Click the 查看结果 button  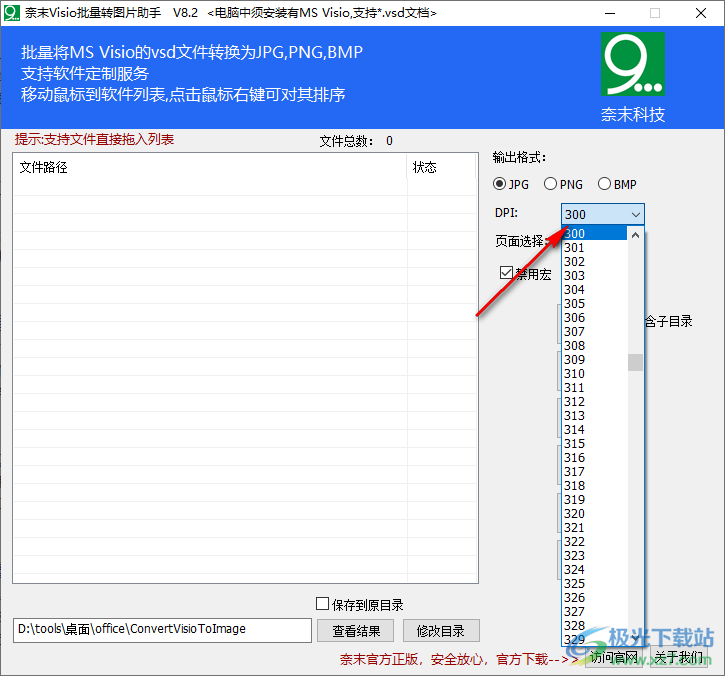pos(356,631)
